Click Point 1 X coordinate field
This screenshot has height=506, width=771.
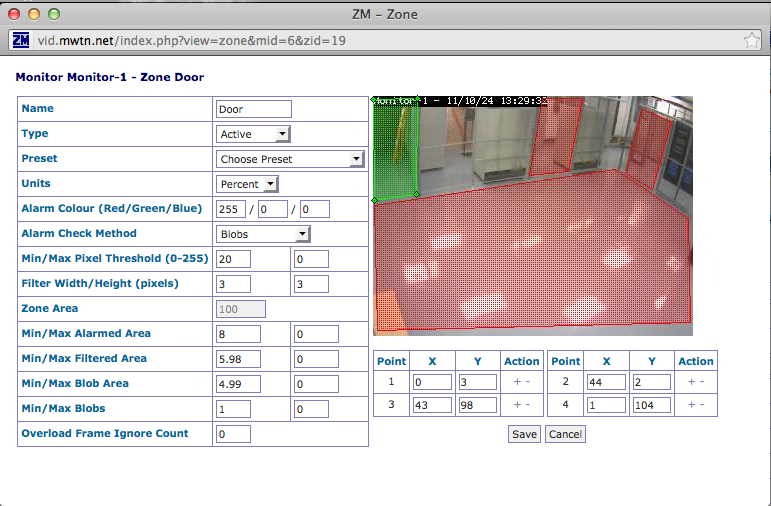(432, 382)
